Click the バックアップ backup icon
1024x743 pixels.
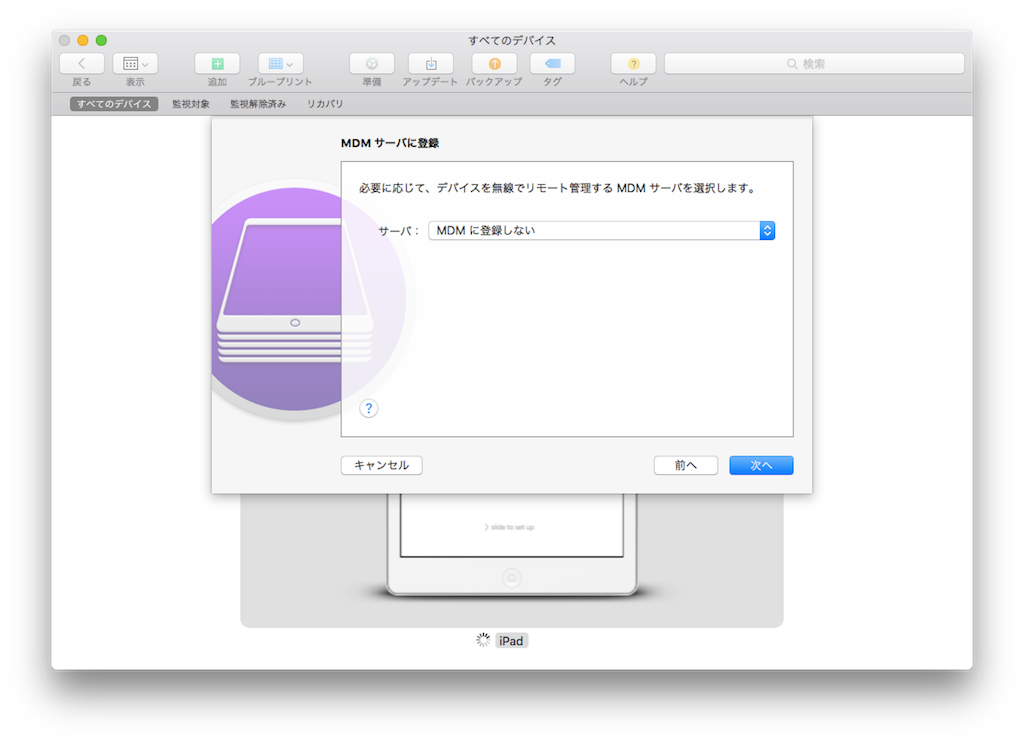[494, 63]
